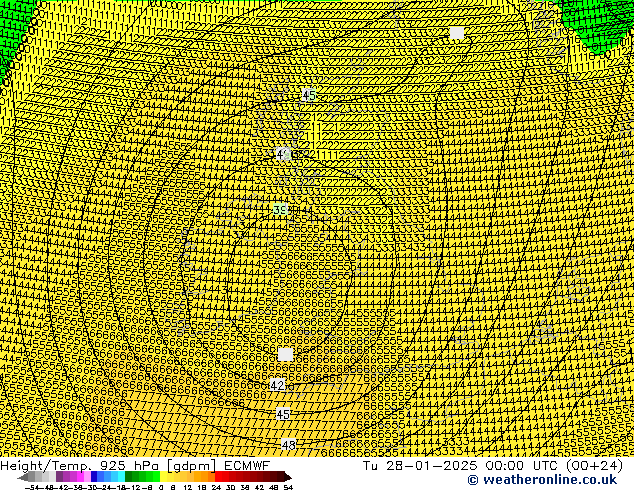Select contour label '45' just above label '48'
Viewport: 634px width, 490px height.
[x=283, y=414]
